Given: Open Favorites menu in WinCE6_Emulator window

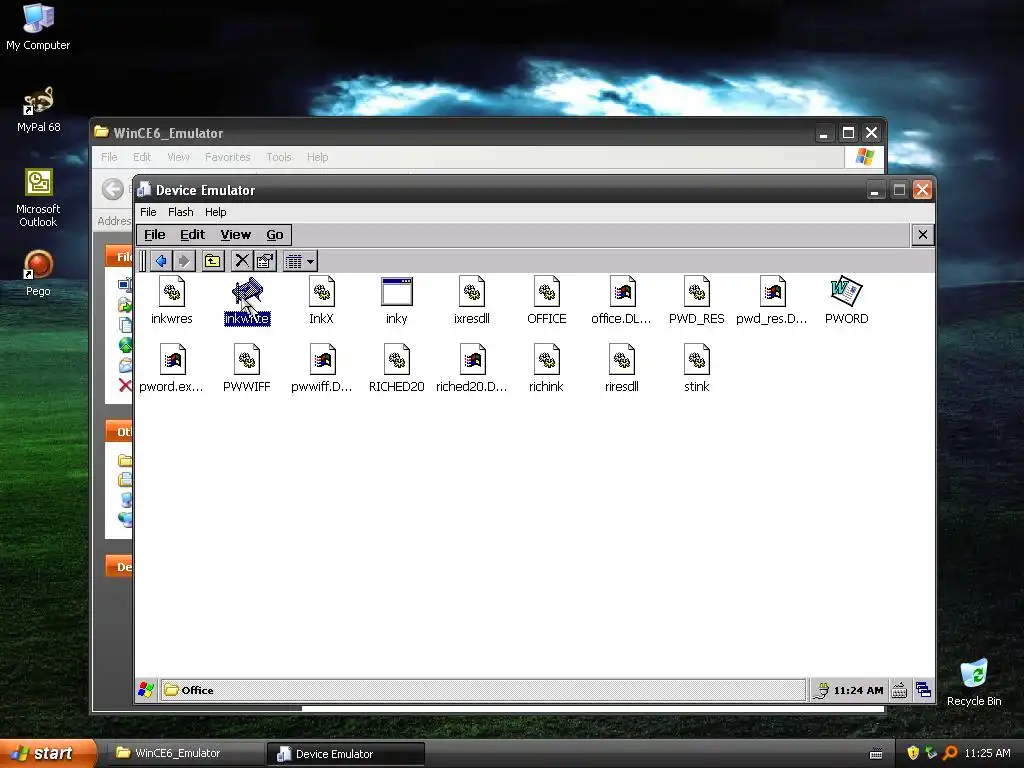Looking at the screenshot, I should click(x=227, y=157).
